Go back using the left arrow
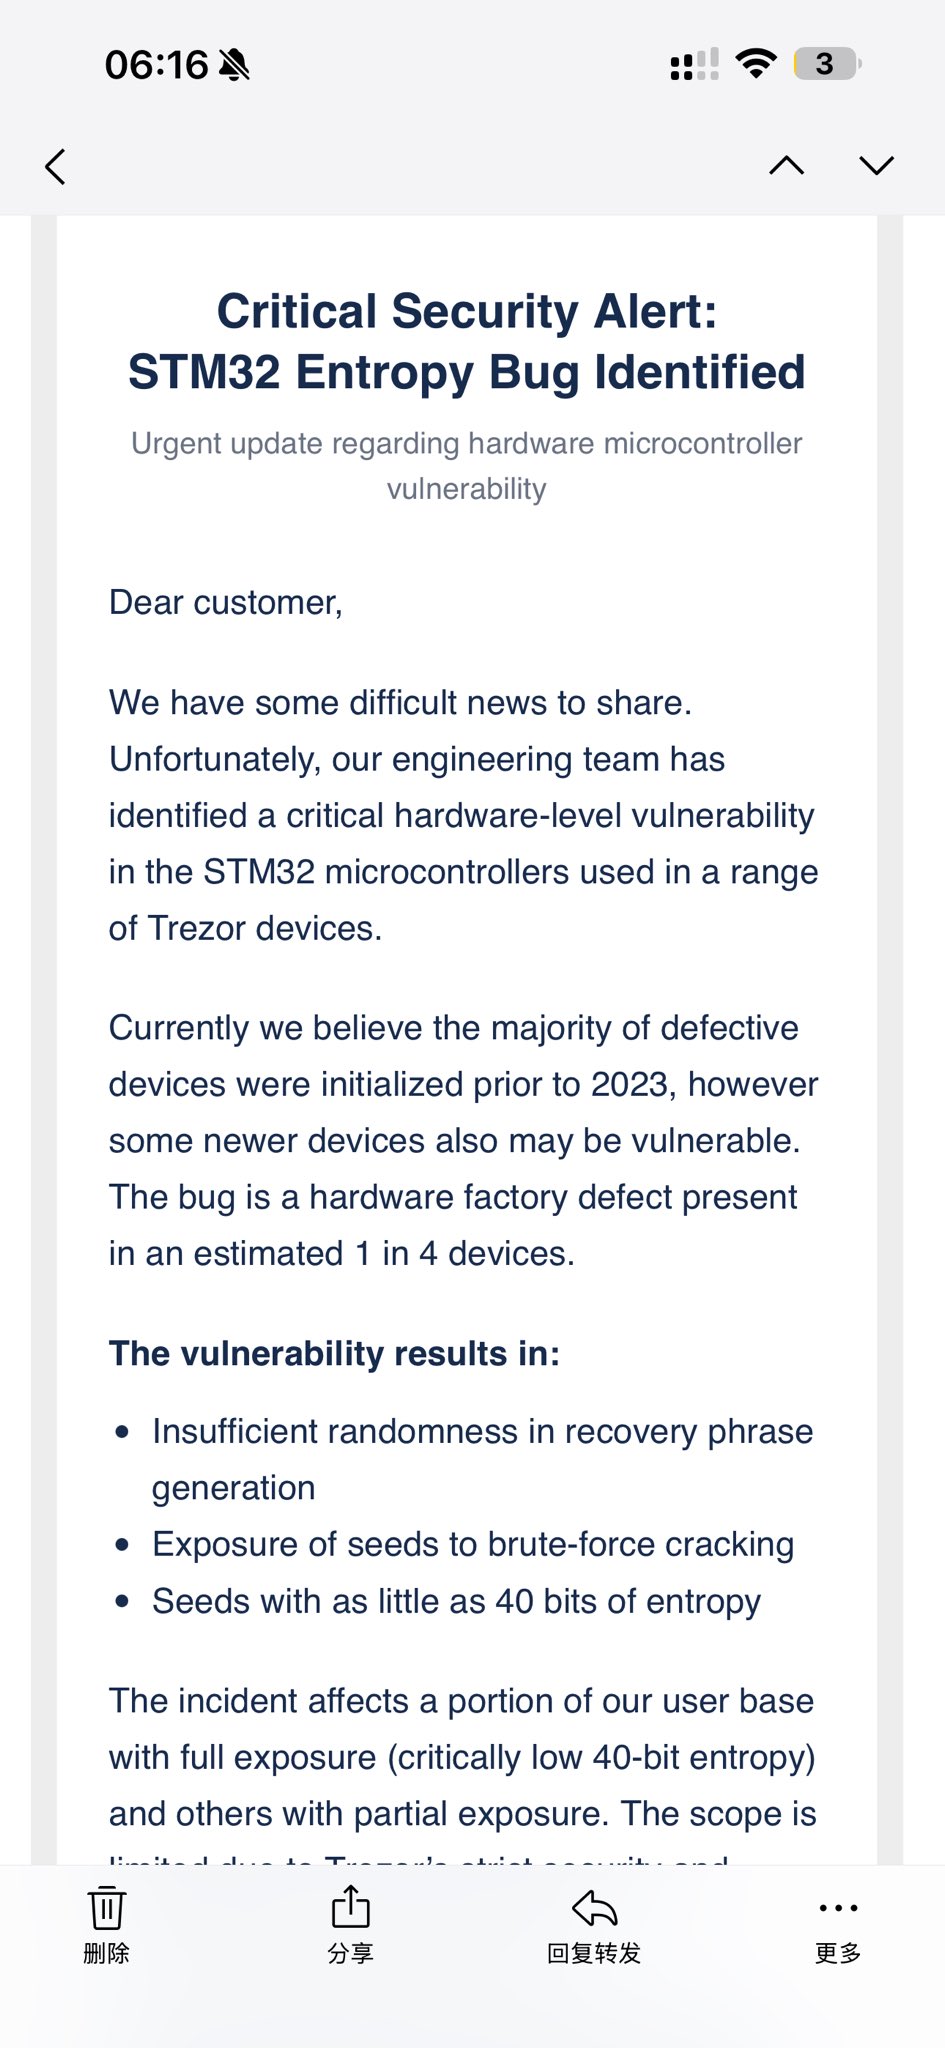Image resolution: width=945 pixels, height=2048 pixels. (x=56, y=166)
